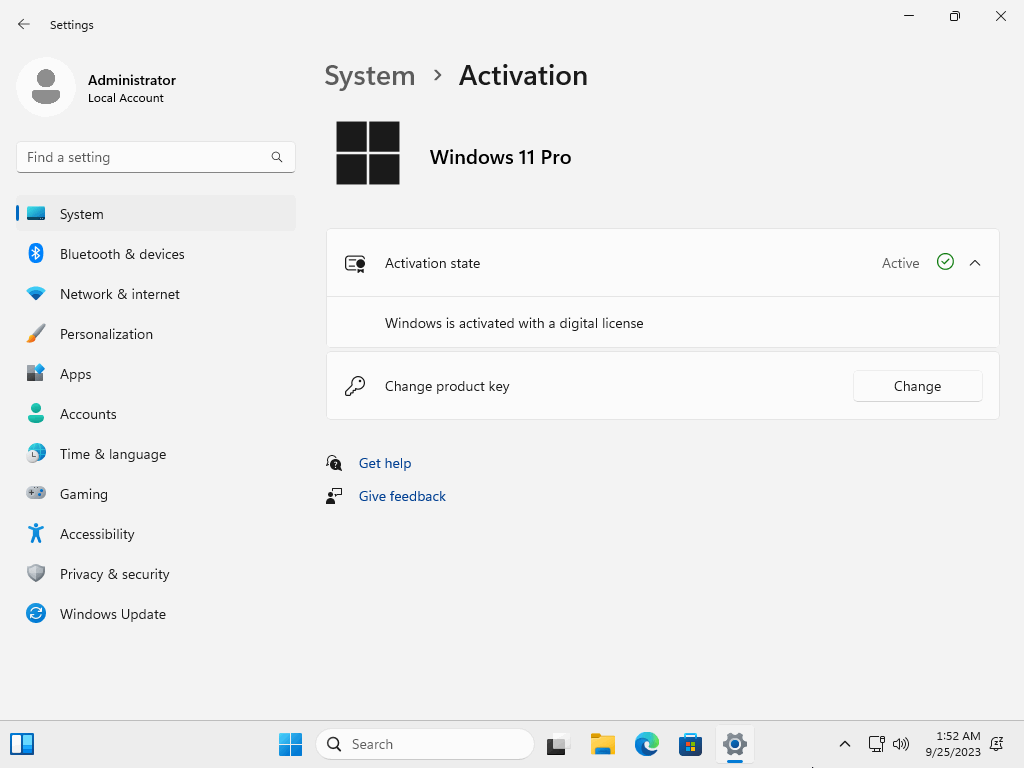Click the Settings window title text
The width and height of the screenshot is (1024, 768).
click(x=72, y=25)
